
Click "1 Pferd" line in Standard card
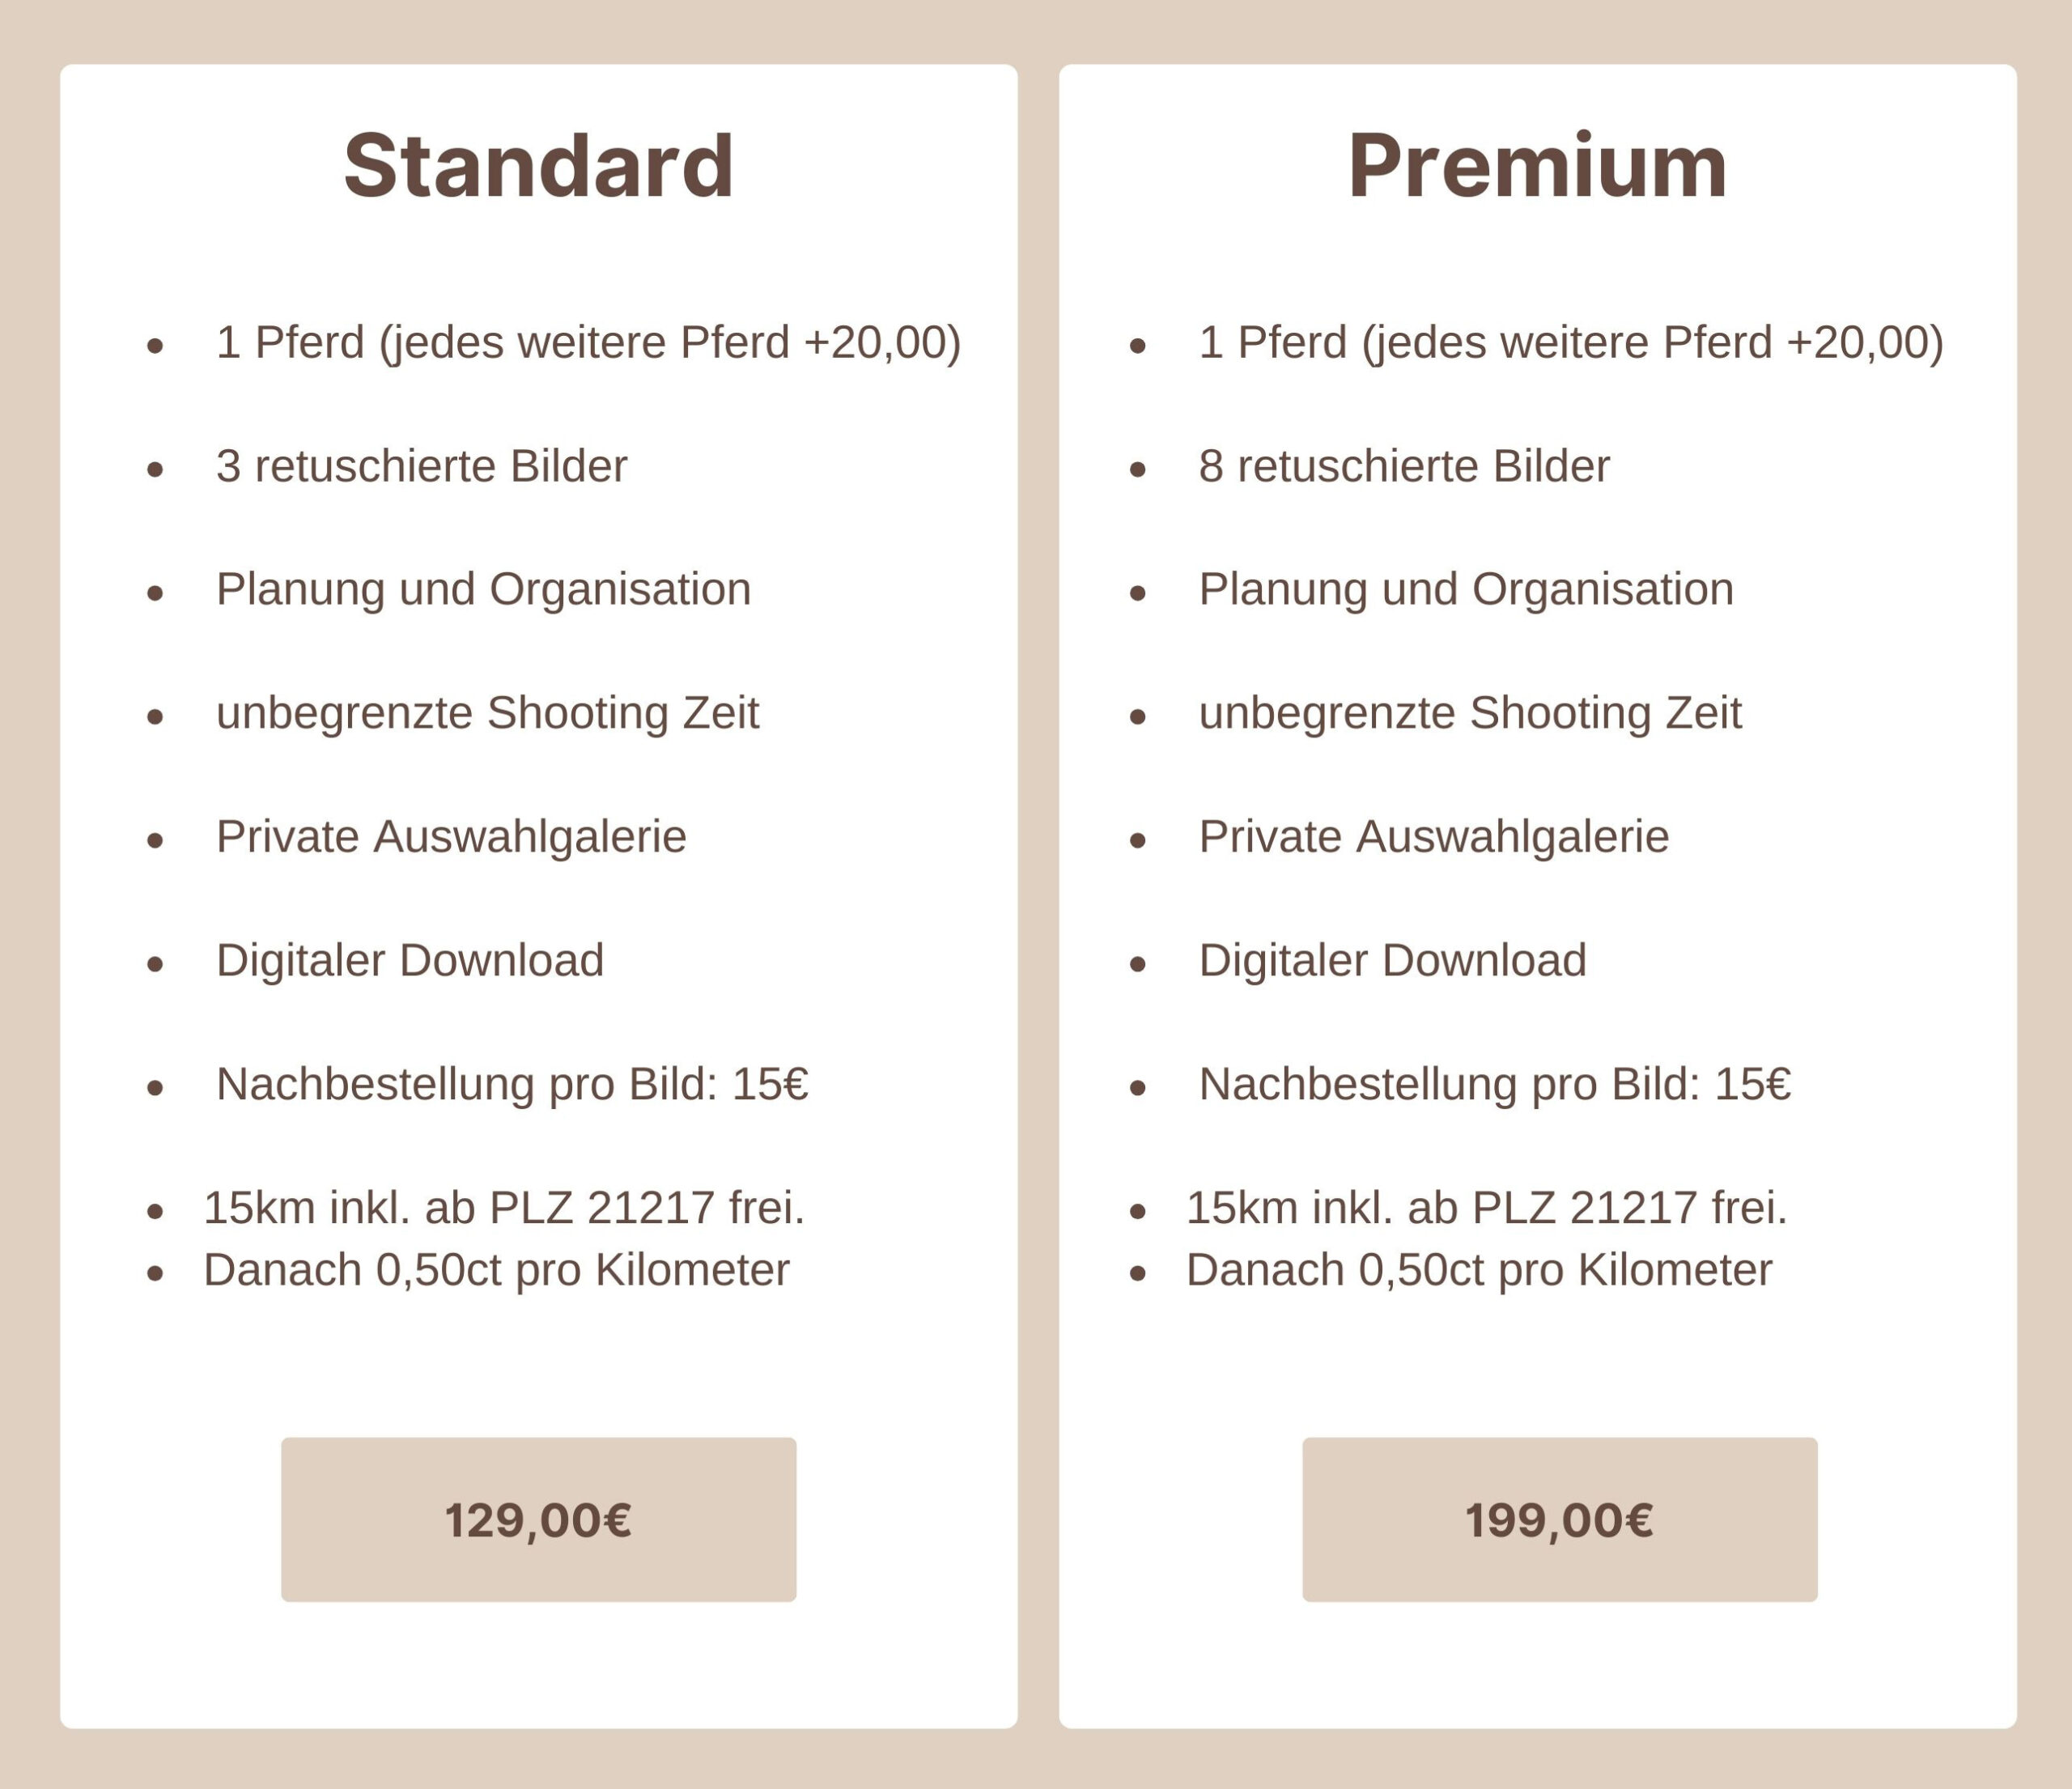coord(588,342)
